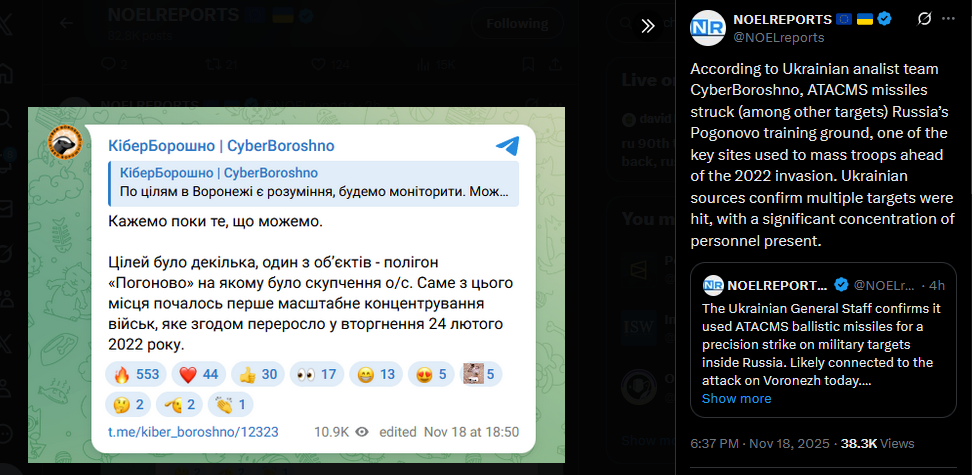Click the grinning face reaction showing 13

[x=376, y=375]
